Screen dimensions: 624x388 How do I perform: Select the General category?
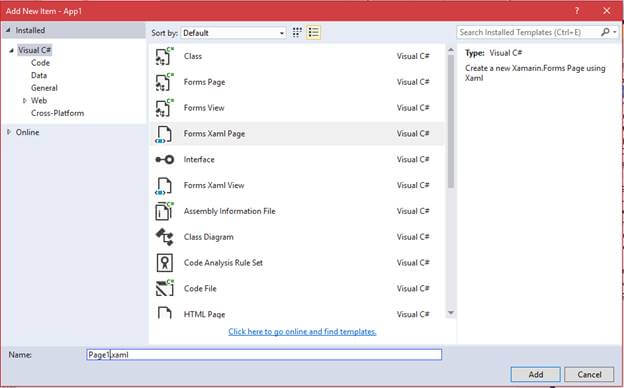click(44, 88)
